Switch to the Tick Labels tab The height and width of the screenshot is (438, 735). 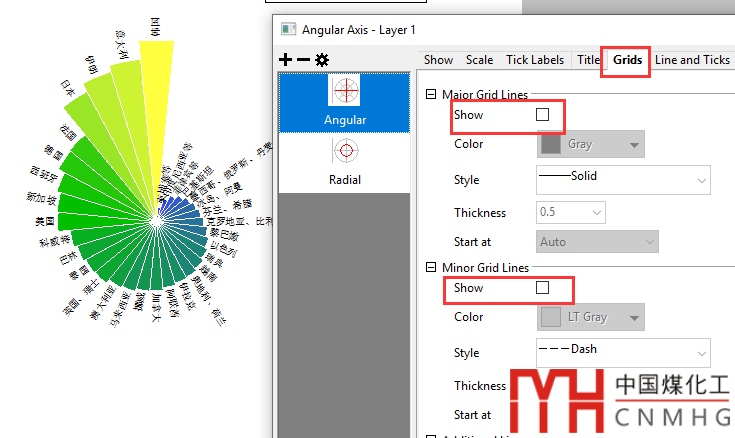click(x=534, y=60)
